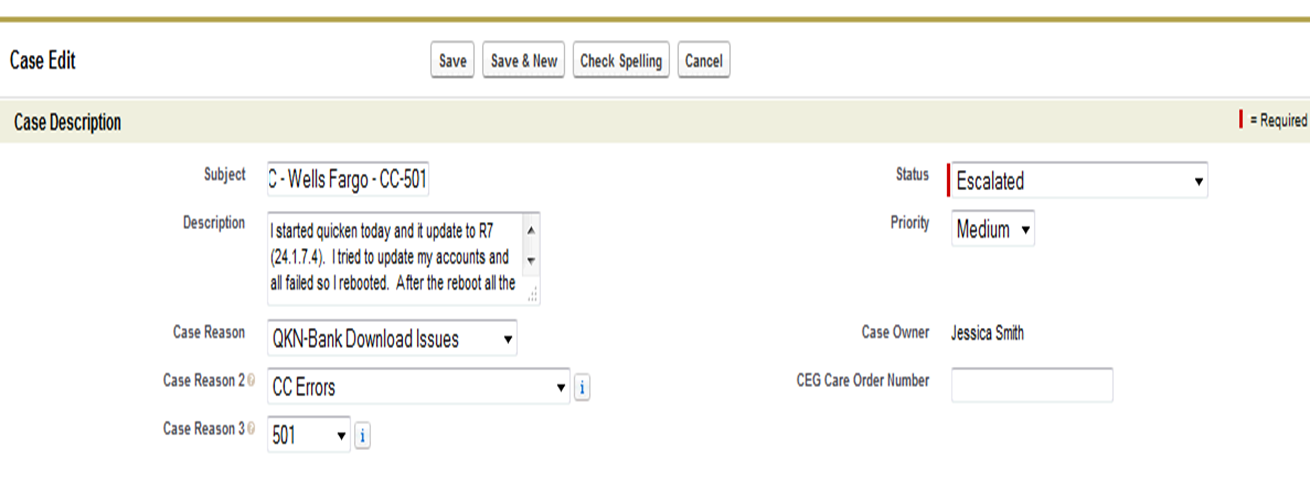1310x479 pixels.
Task: Open Case Reason 3 dropdown showing 501
Action: [x=308, y=435]
